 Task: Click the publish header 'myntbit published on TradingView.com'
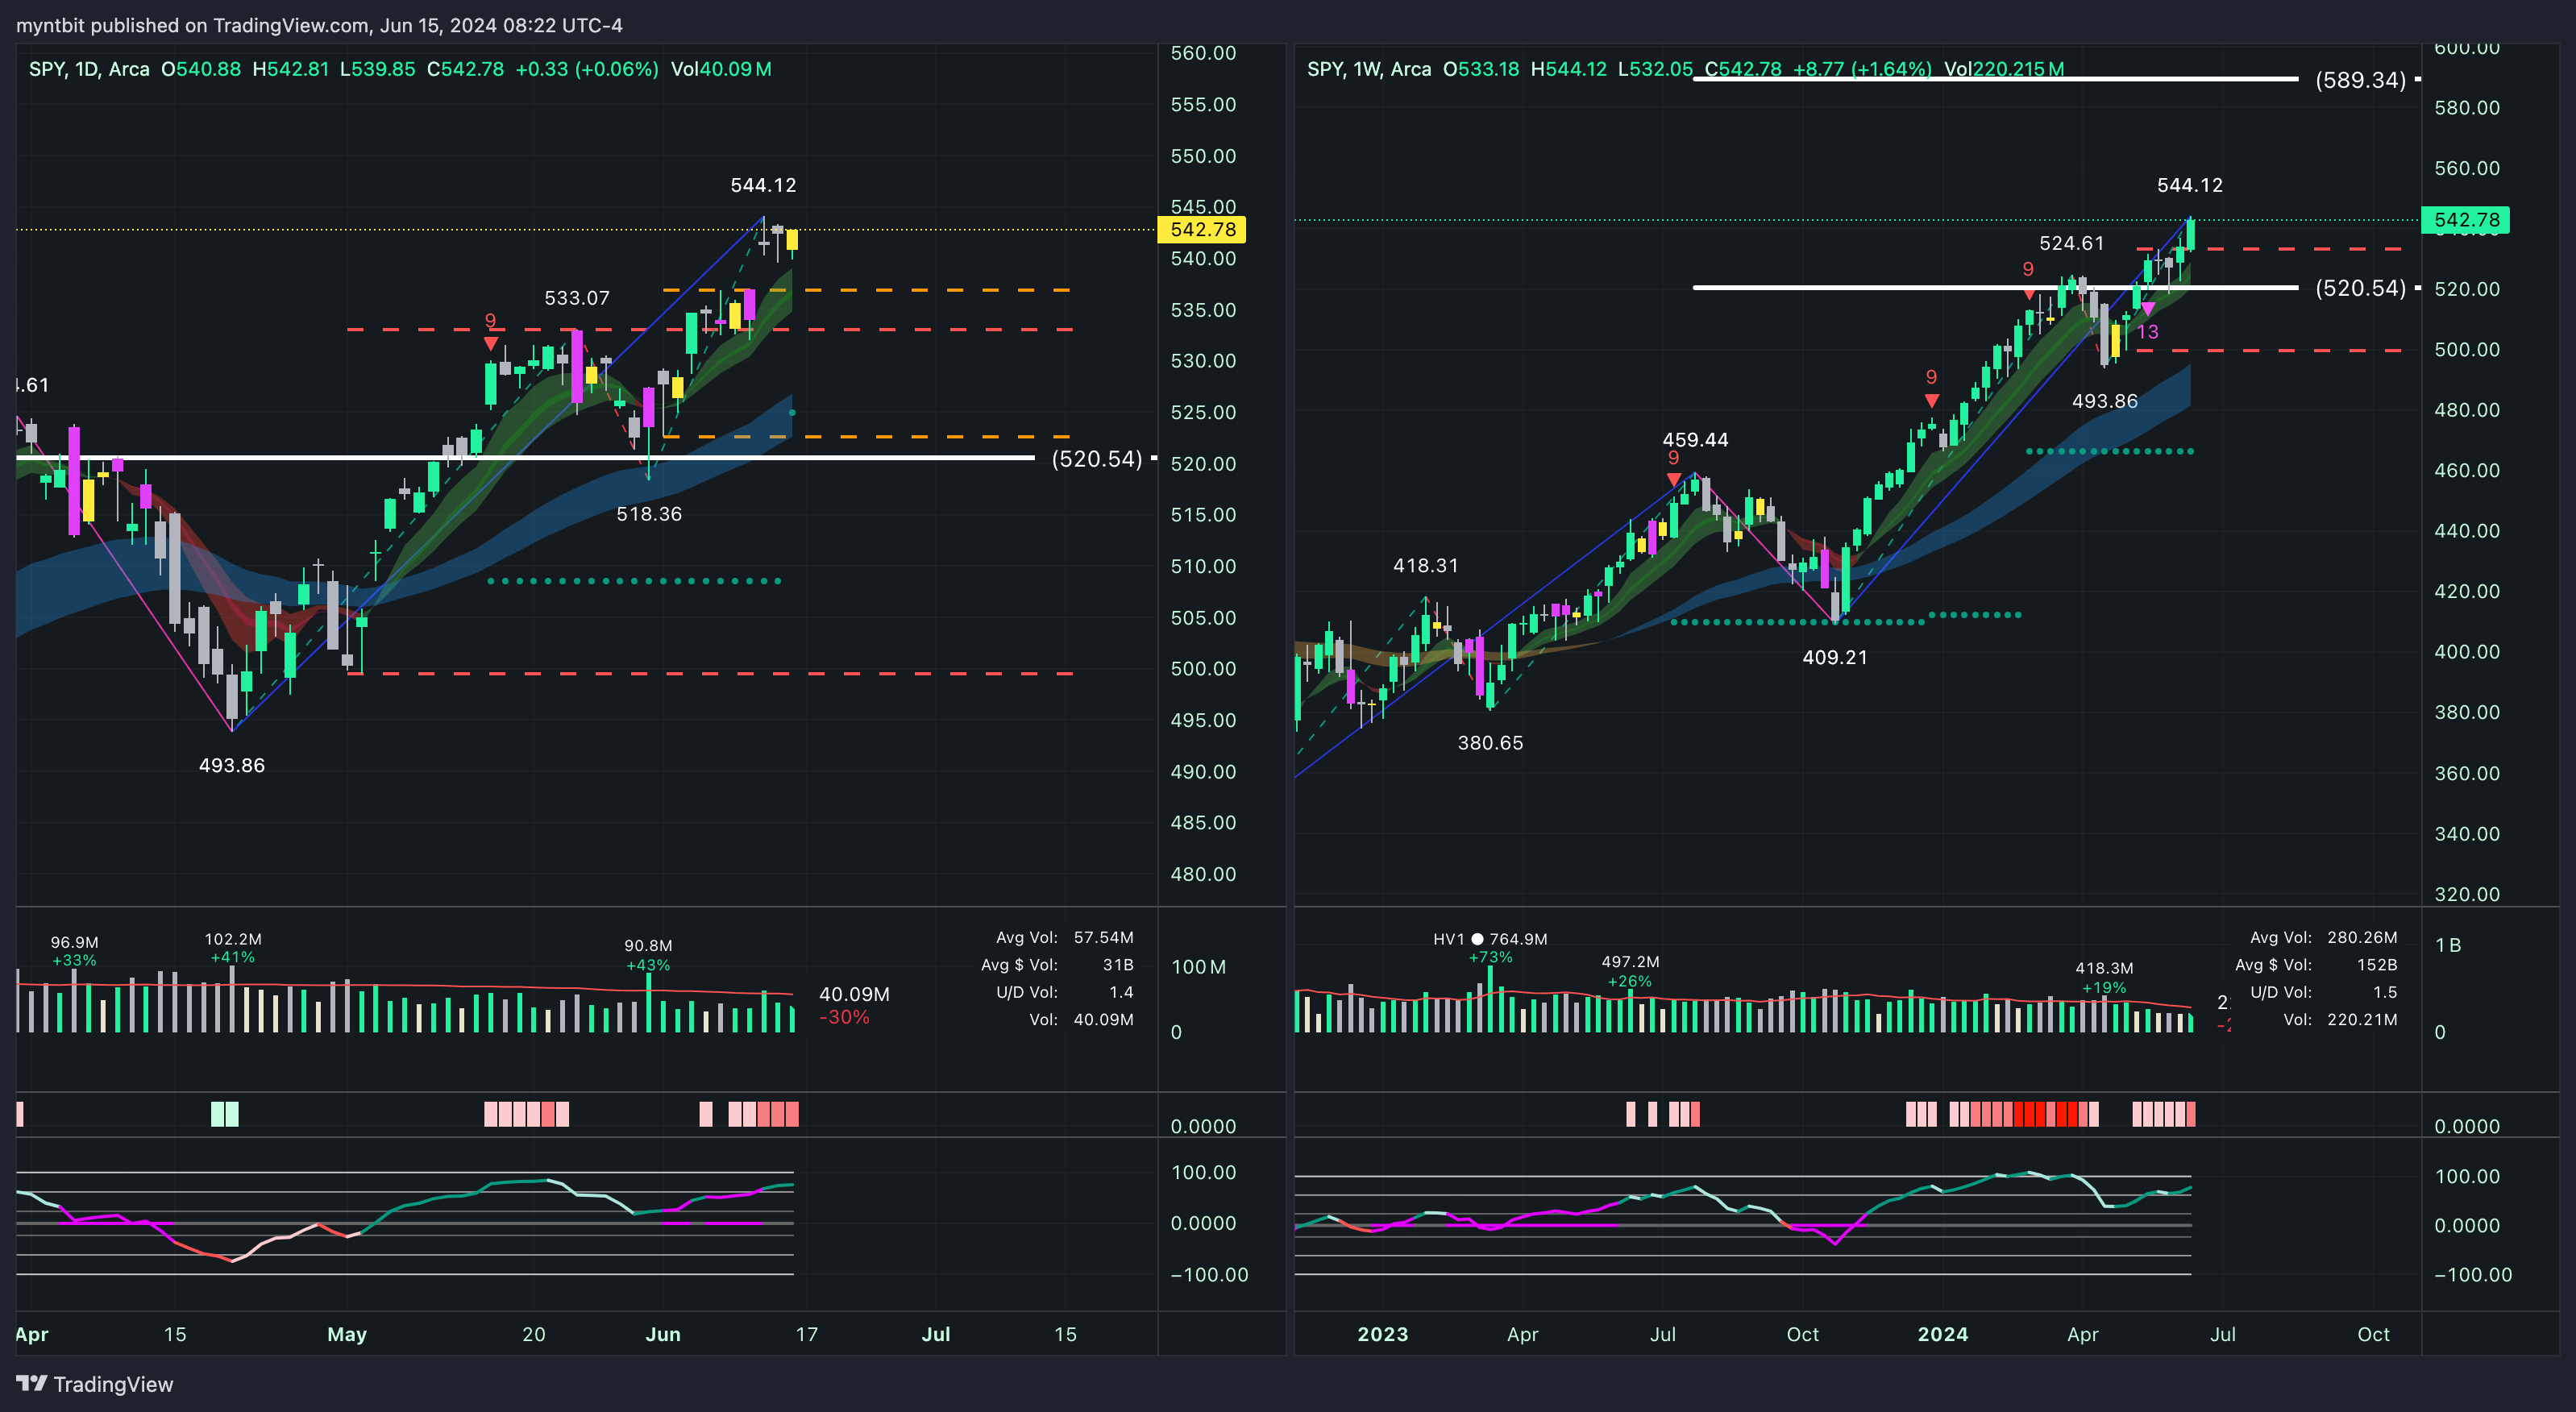[x=191, y=25]
